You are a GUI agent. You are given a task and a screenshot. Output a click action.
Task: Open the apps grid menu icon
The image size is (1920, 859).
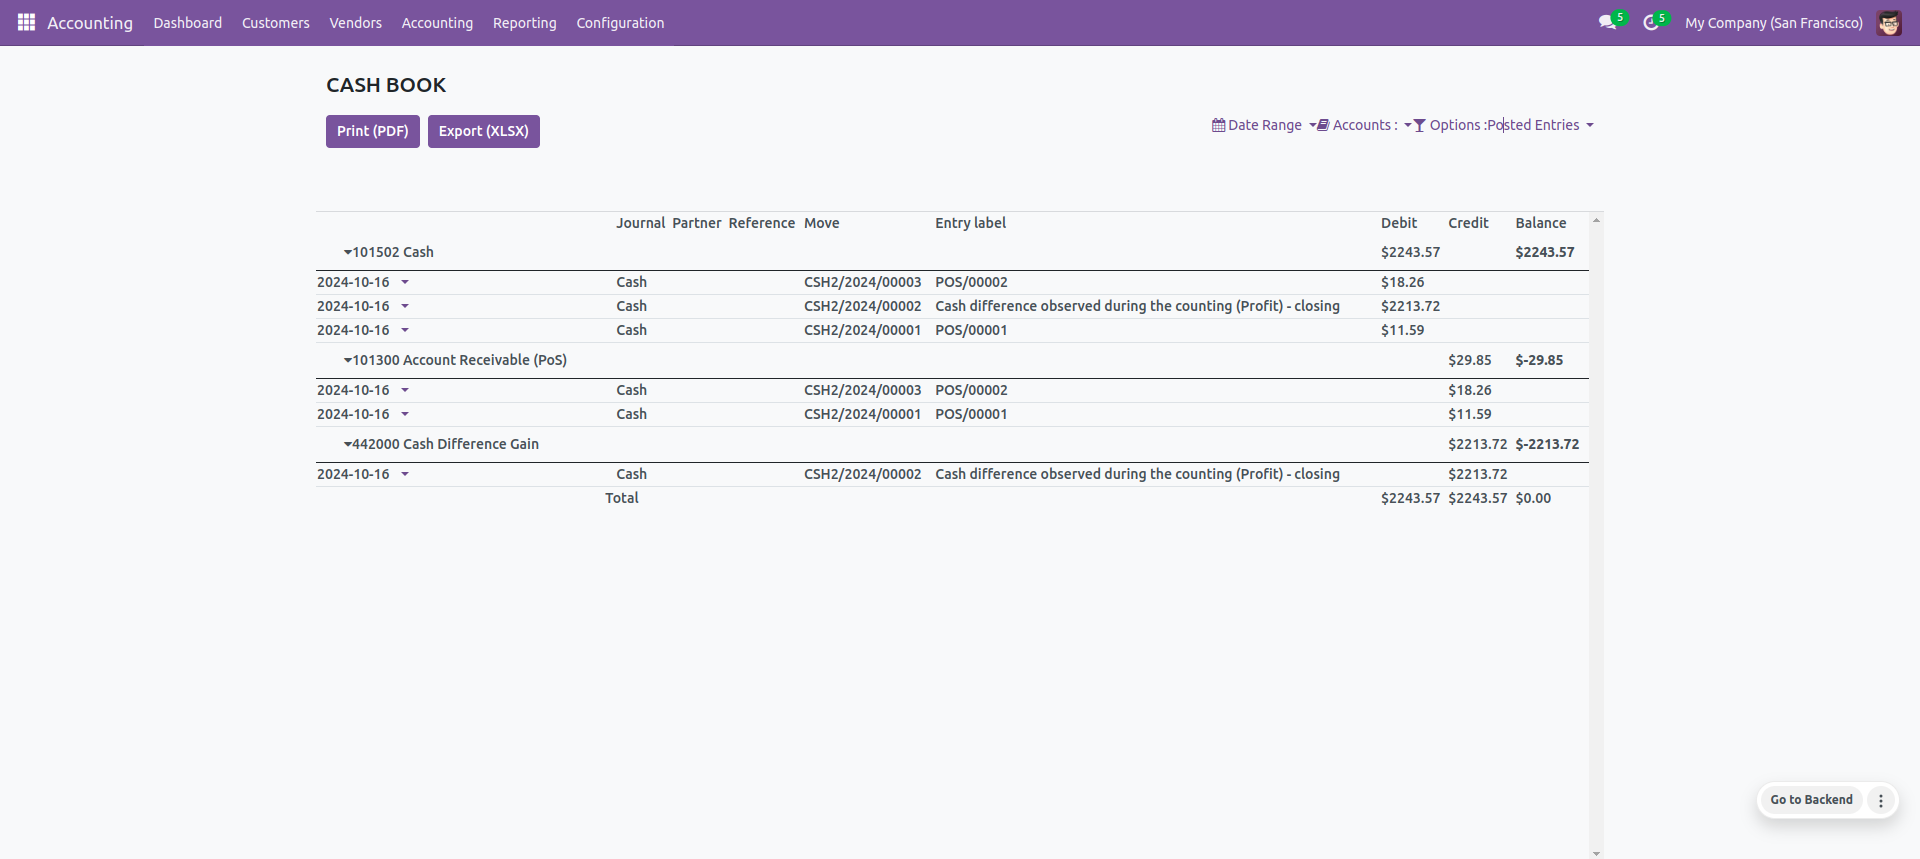[26, 22]
